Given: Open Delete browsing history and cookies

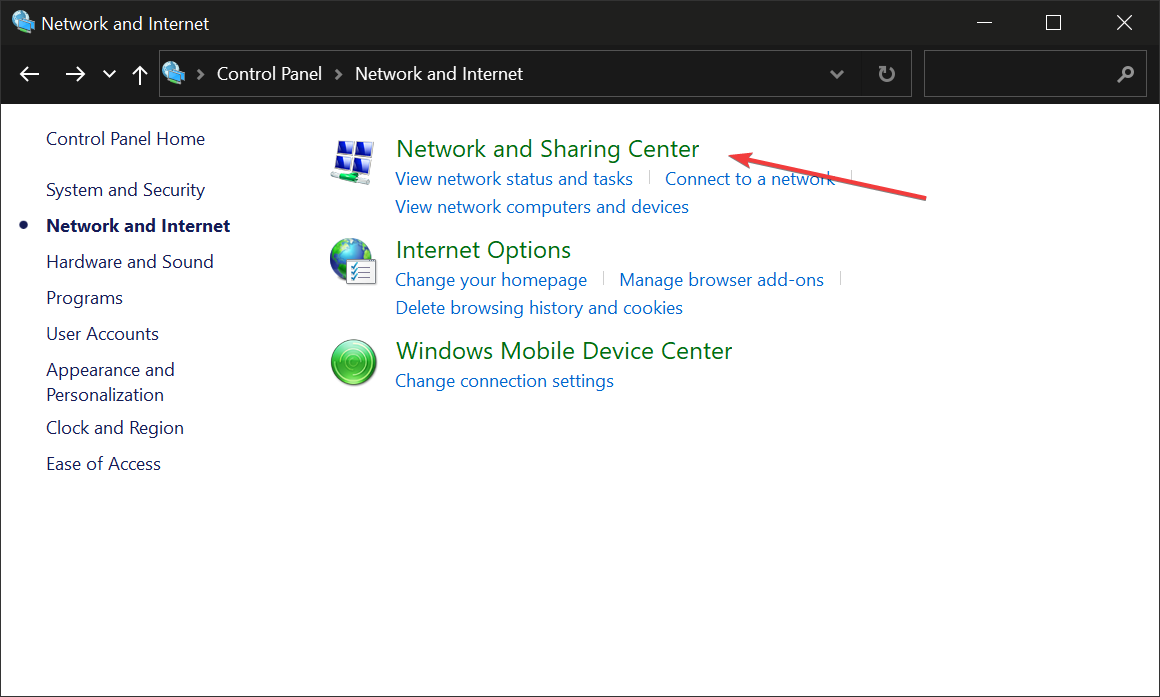Looking at the screenshot, I should tap(538, 307).
